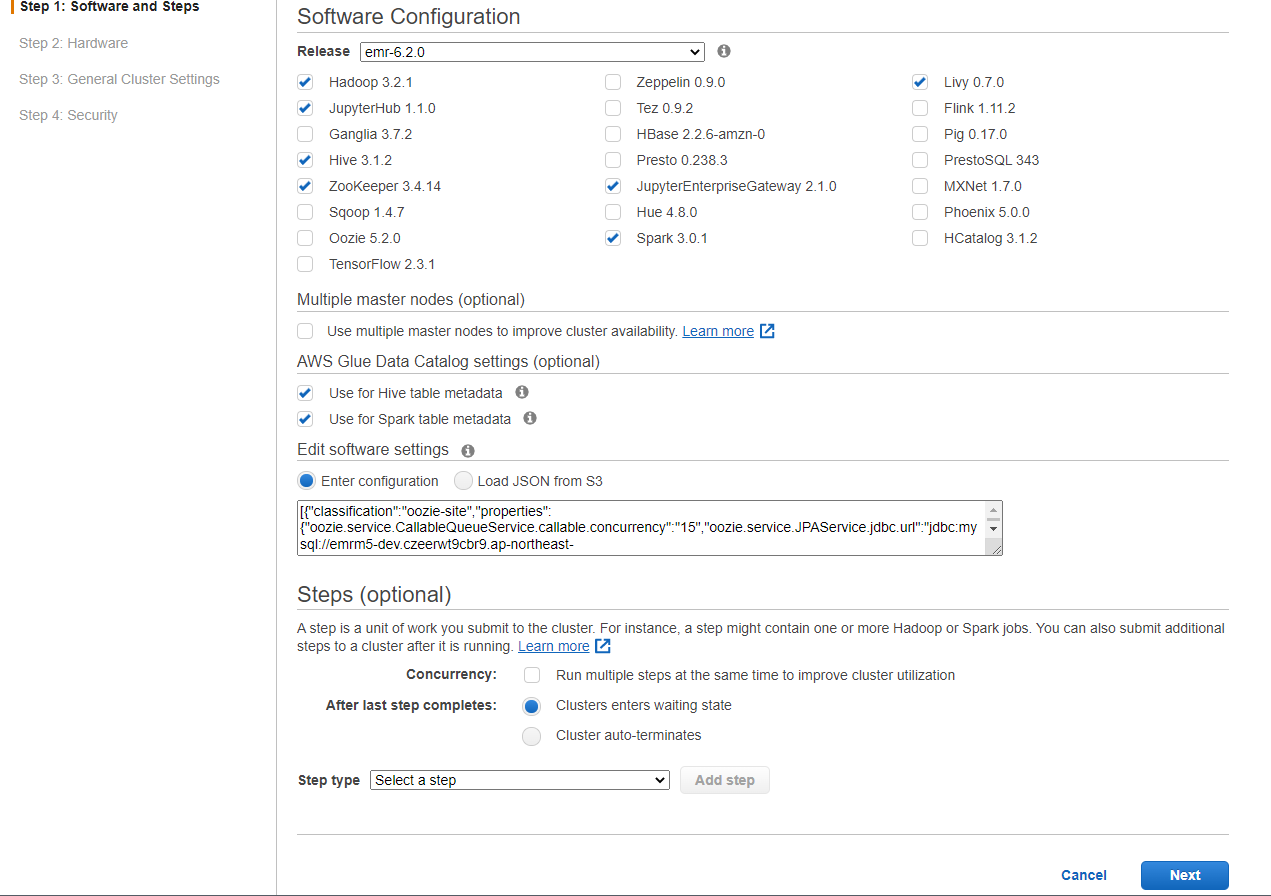The image size is (1271, 896).
Task: Open Learn more link in Steps description
Action: [554, 646]
